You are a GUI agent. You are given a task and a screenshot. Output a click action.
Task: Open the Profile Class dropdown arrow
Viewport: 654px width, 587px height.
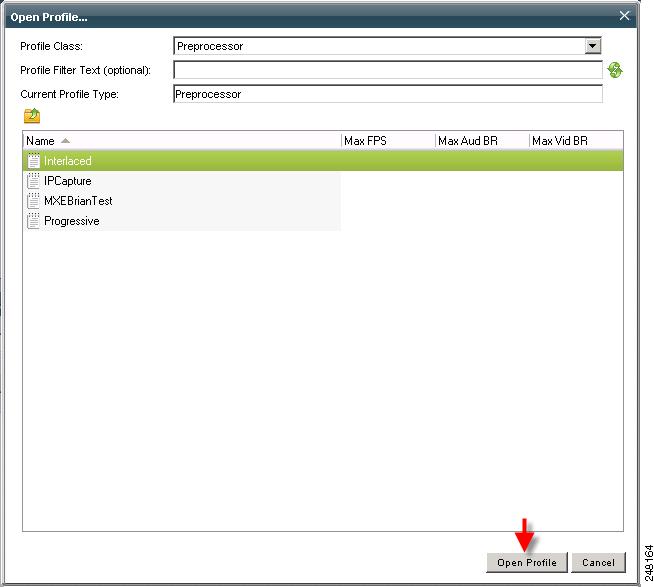point(592,46)
